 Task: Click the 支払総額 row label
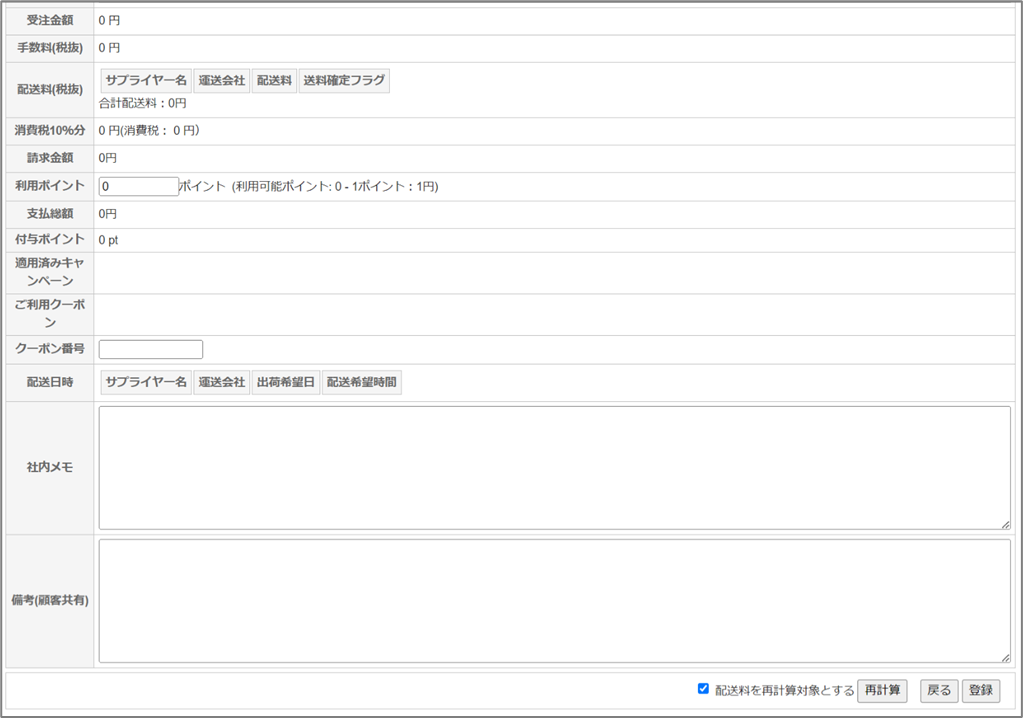click(x=50, y=214)
